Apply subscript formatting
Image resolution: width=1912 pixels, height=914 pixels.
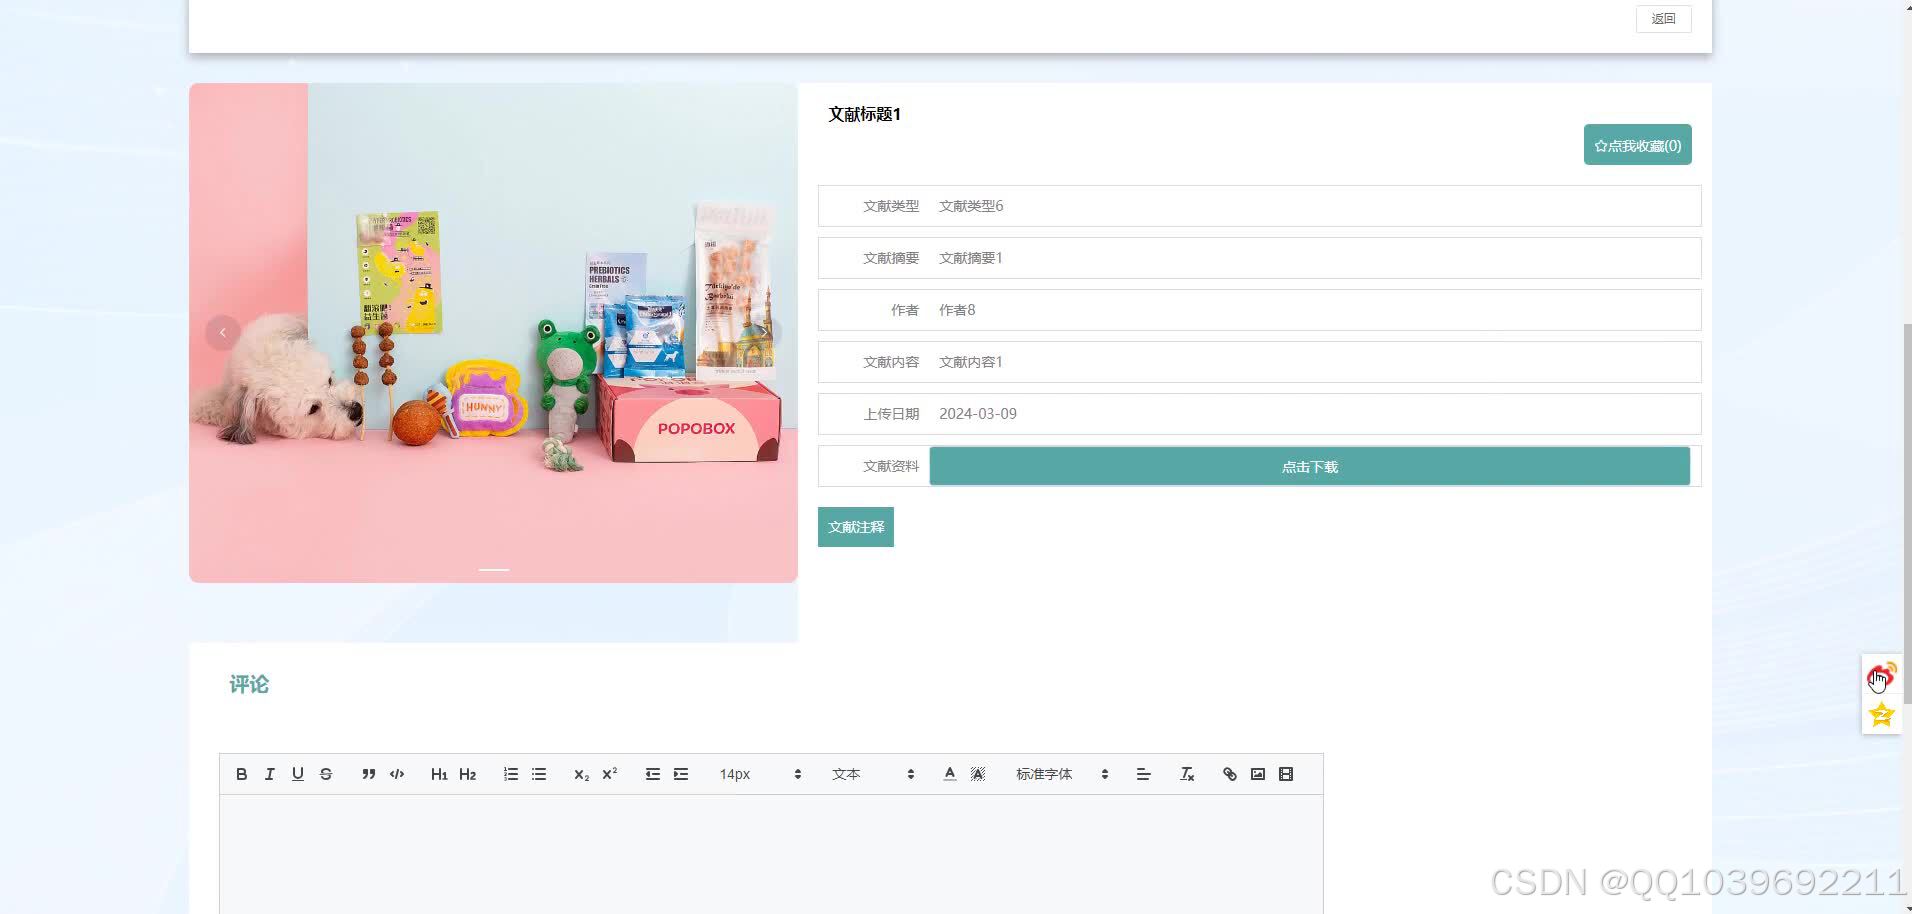[581, 774]
